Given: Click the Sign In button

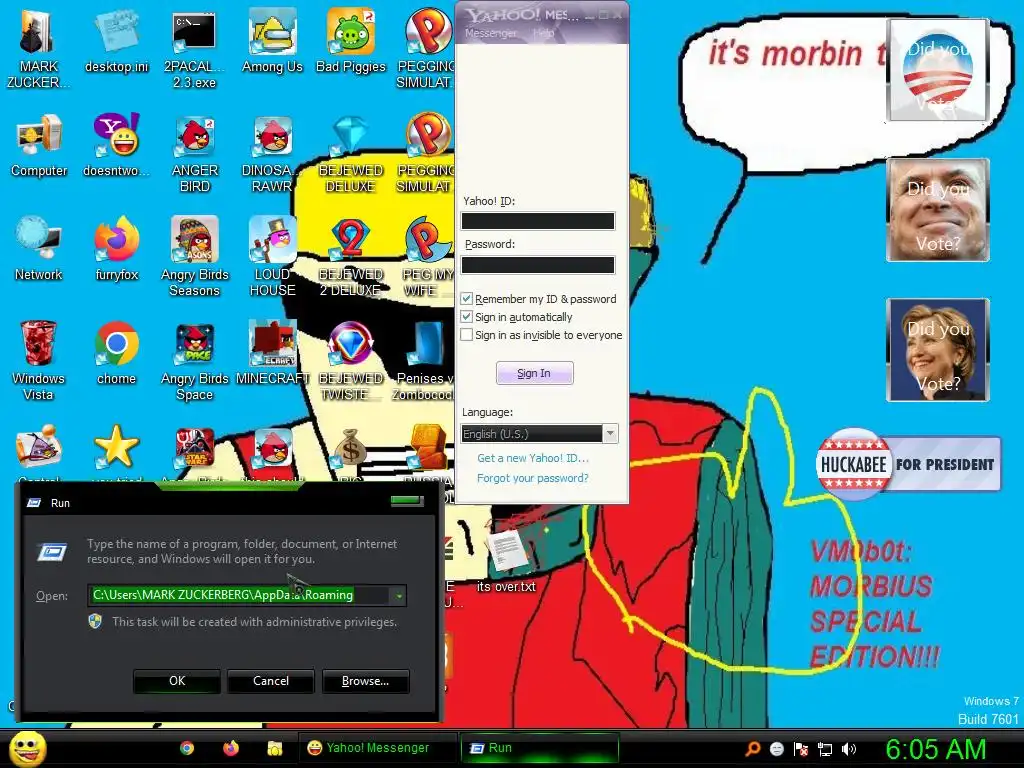Looking at the screenshot, I should [x=534, y=373].
